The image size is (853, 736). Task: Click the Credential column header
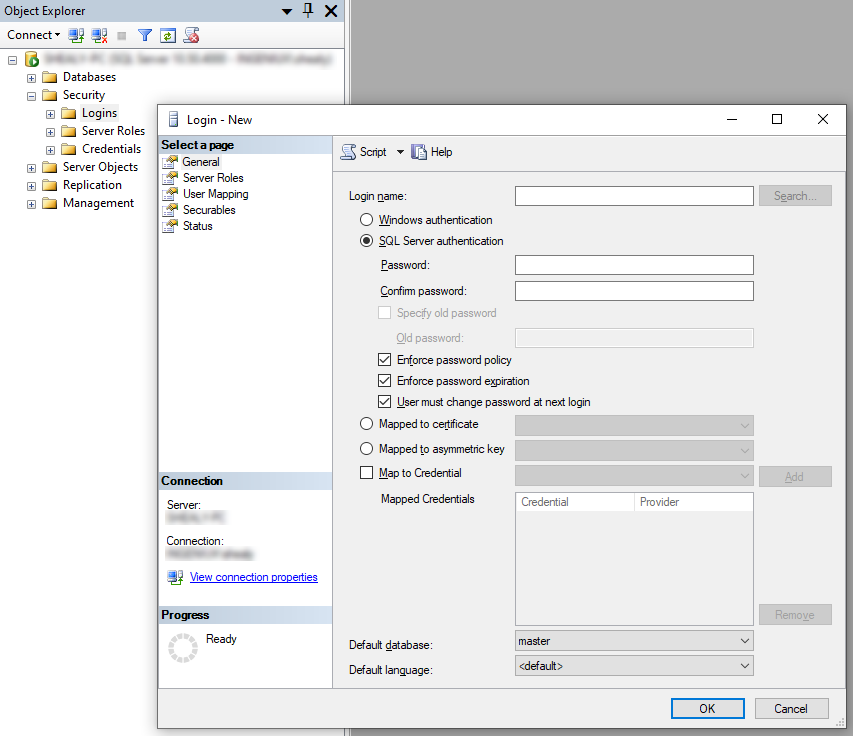[x=575, y=502]
